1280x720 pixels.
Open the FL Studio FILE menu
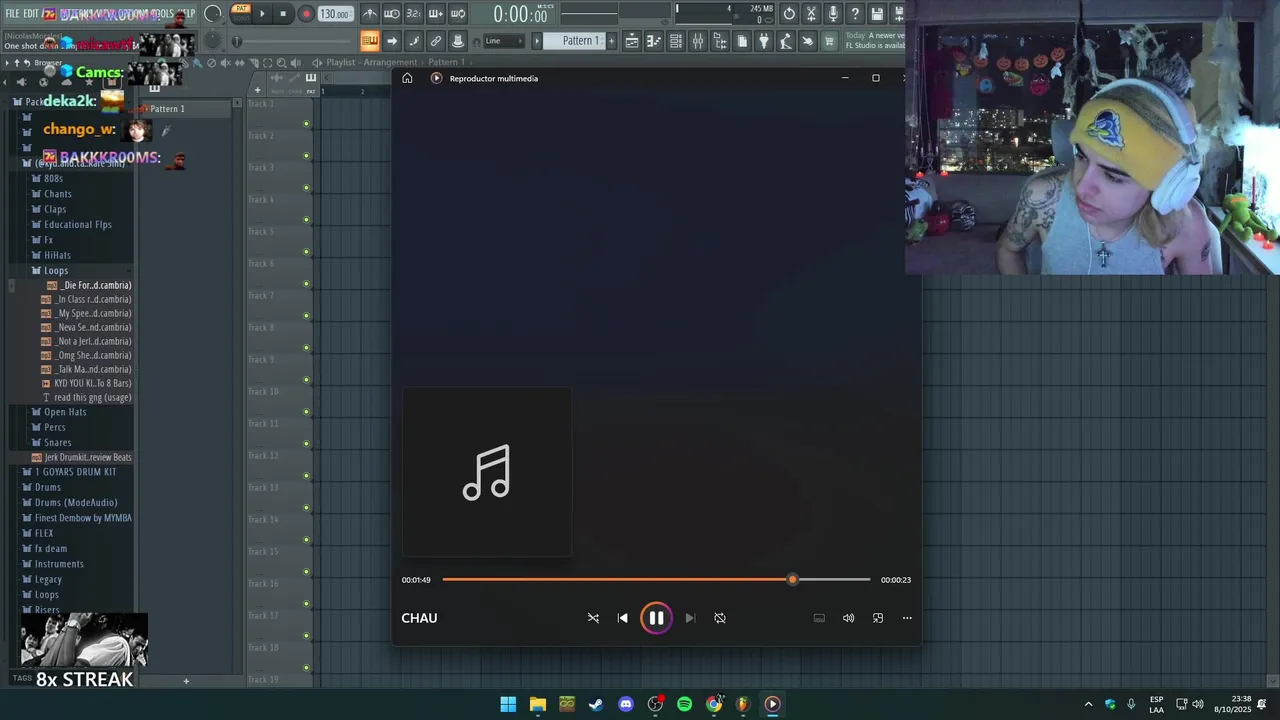12,14
